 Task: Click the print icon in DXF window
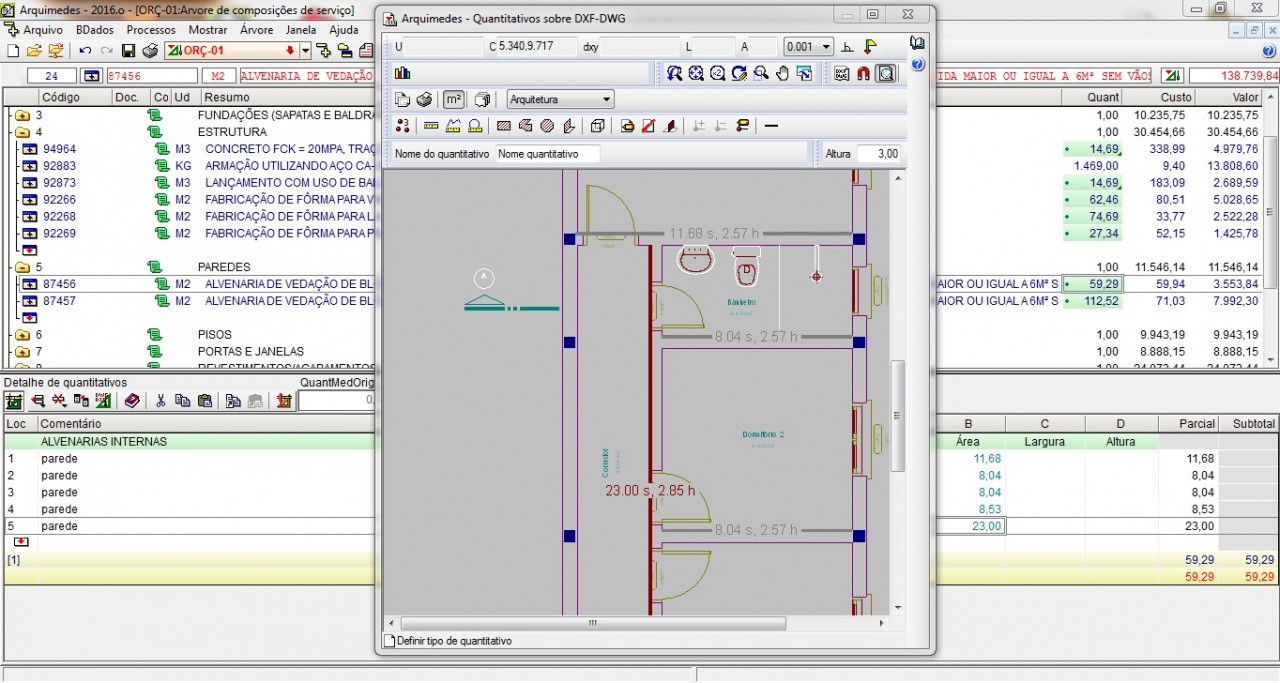[424, 99]
